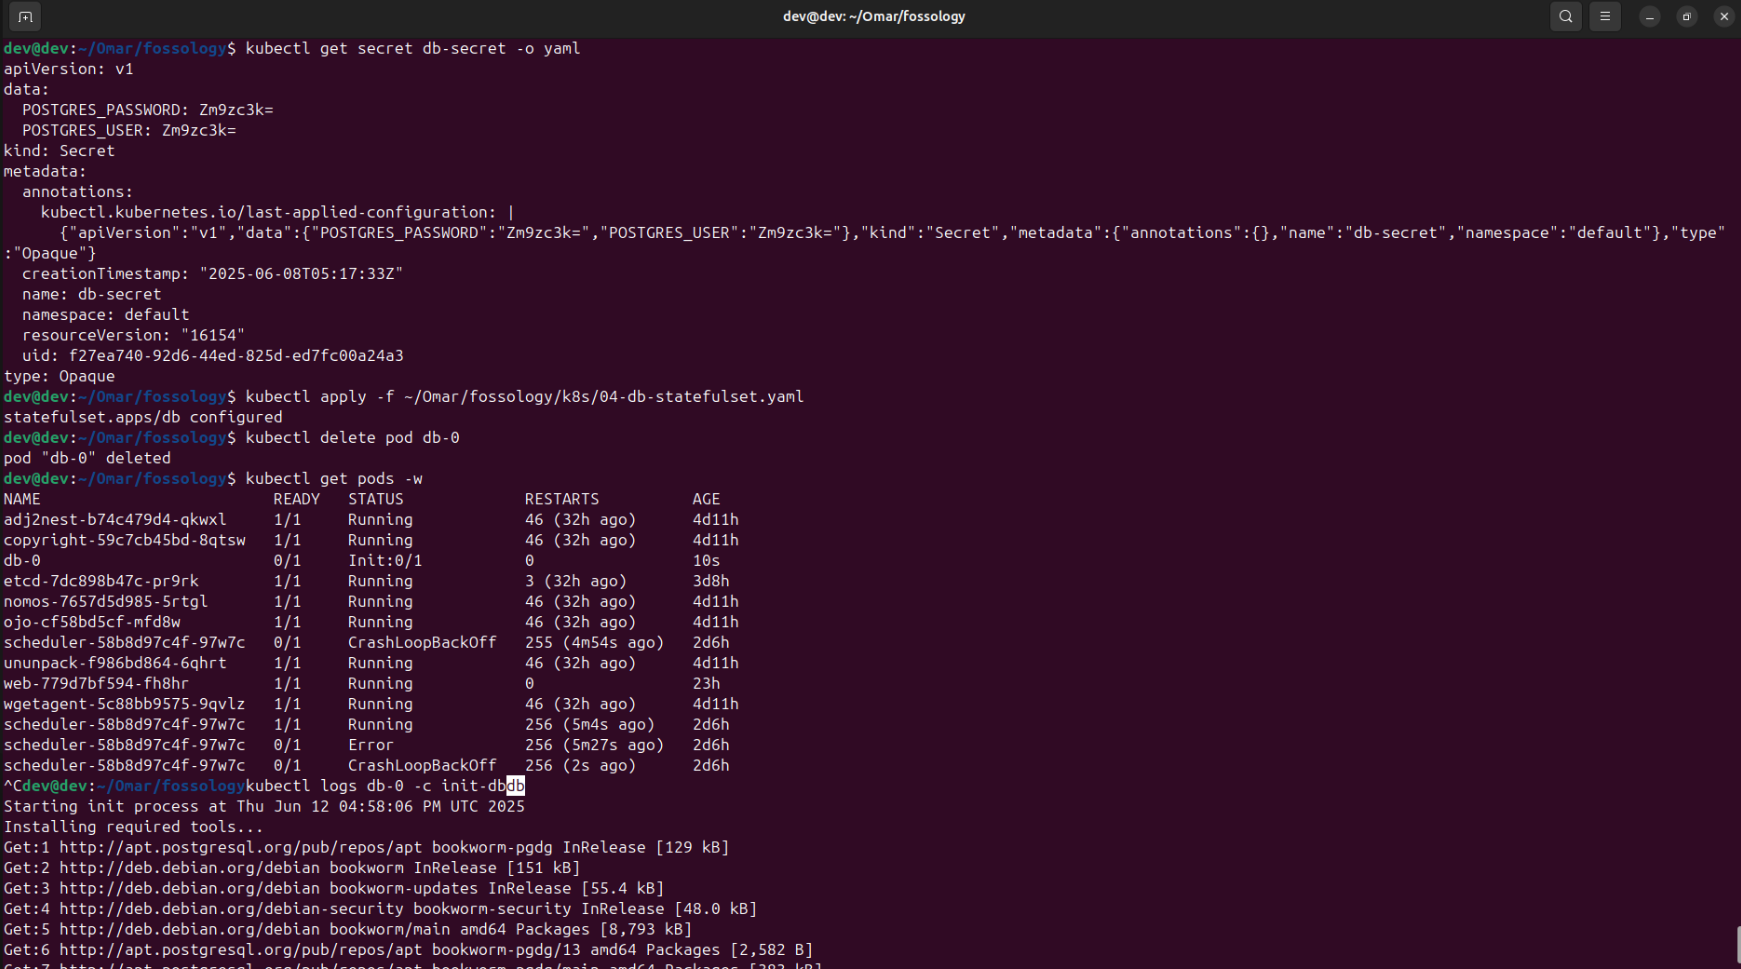Click the 'kubectl logs db-0 -c init-db' command

point(385,786)
